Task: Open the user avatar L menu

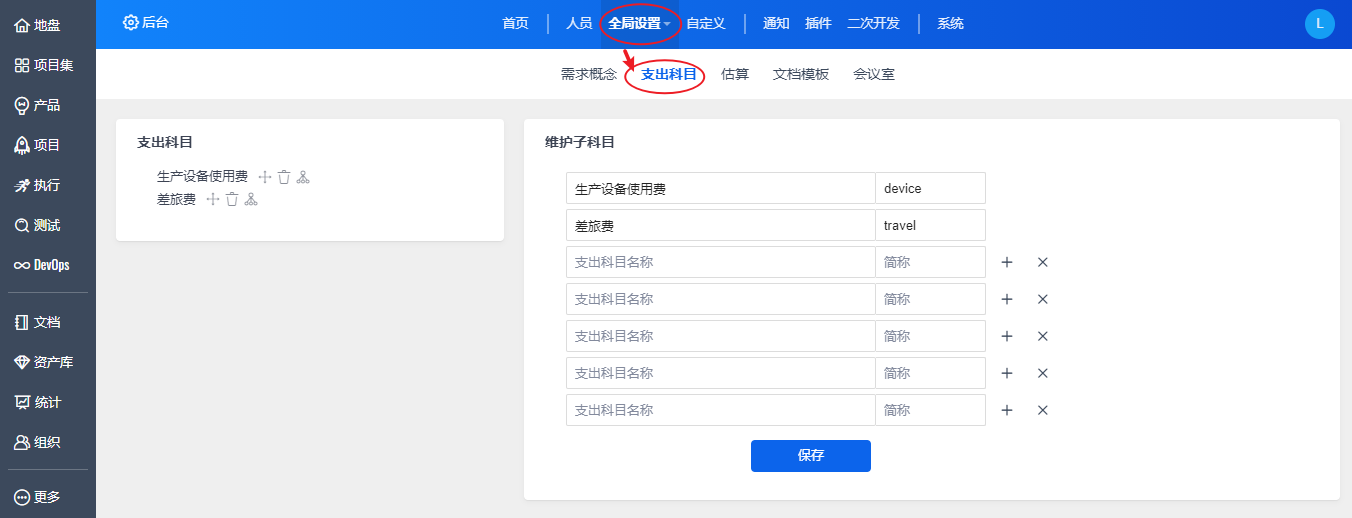Action: tap(1320, 24)
